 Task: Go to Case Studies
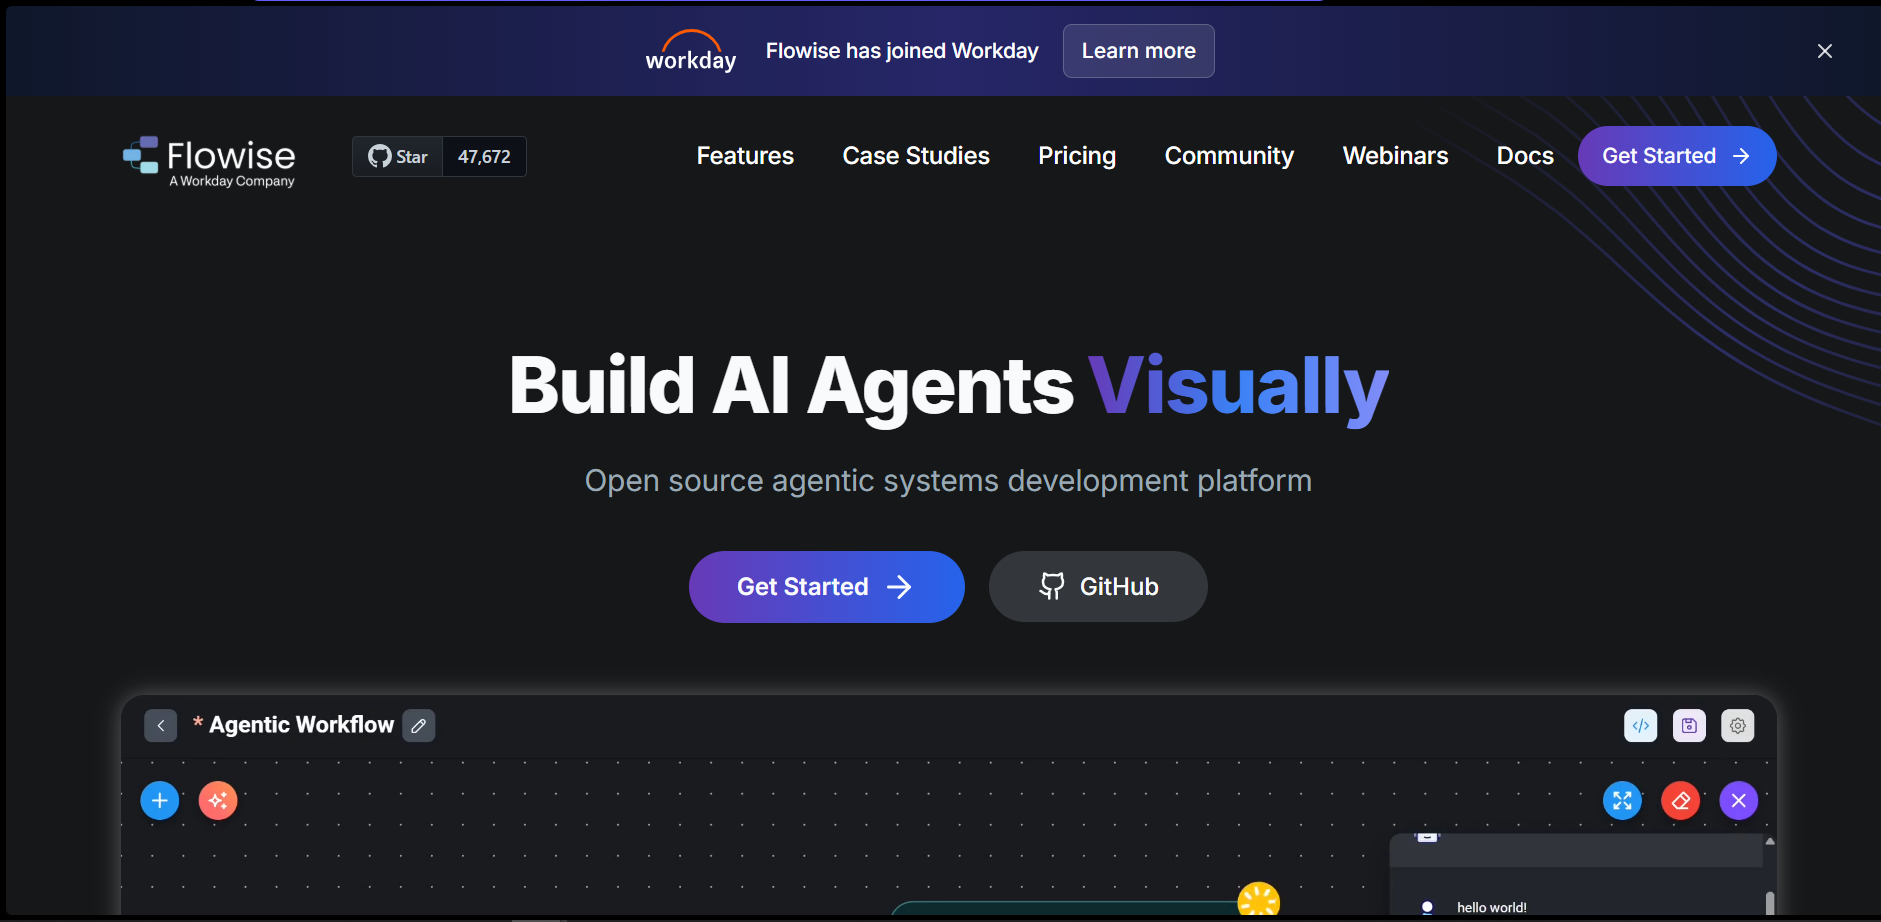tap(916, 156)
